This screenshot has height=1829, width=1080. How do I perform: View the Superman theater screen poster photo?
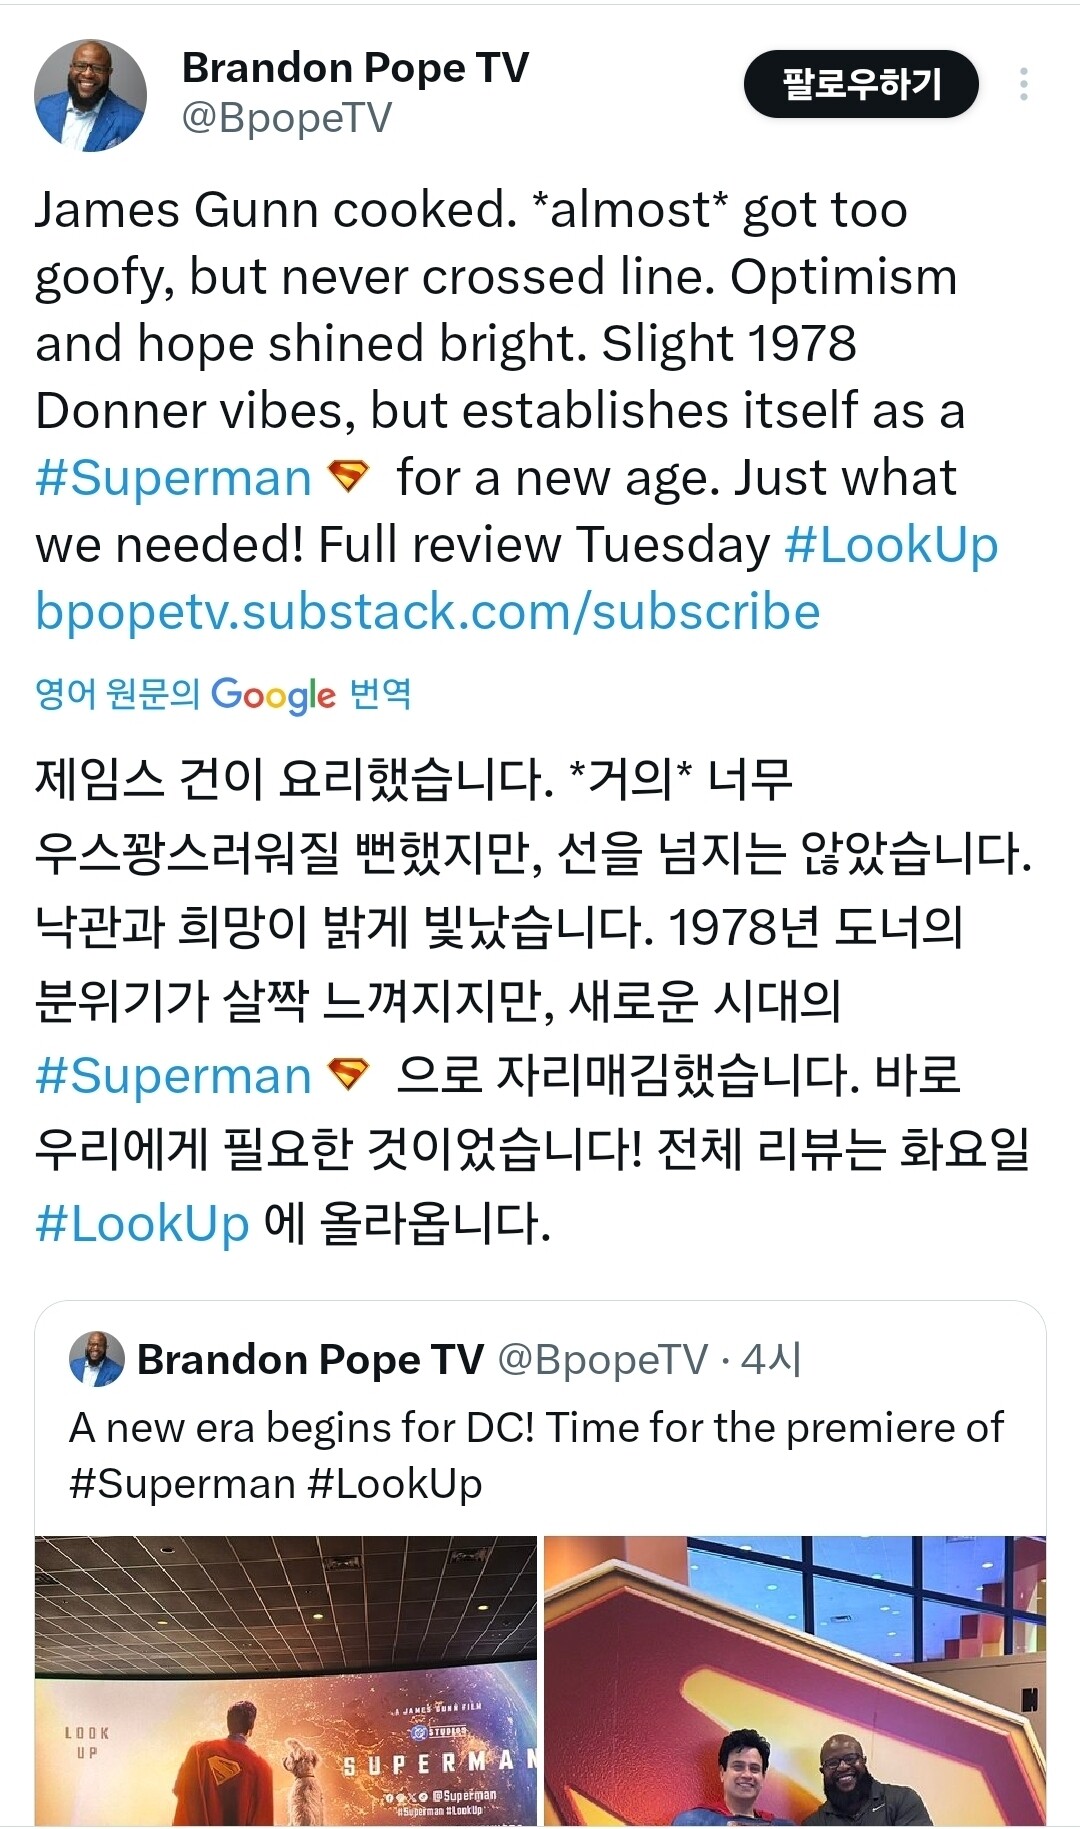[x=286, y=1680]
